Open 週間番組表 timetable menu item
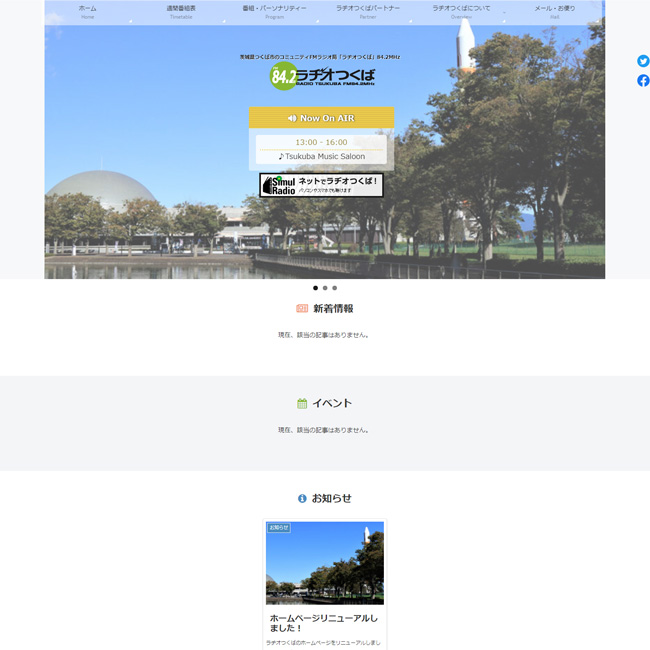The height and width of the screenshot is (650, 650). coord(181,11)
